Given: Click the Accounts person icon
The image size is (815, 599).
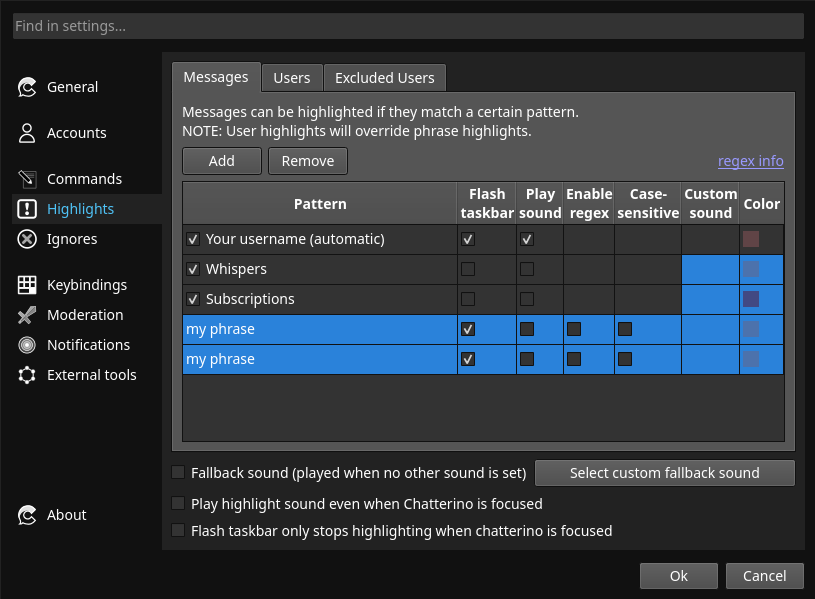Looking at the screenshot, I should [27, 133].
